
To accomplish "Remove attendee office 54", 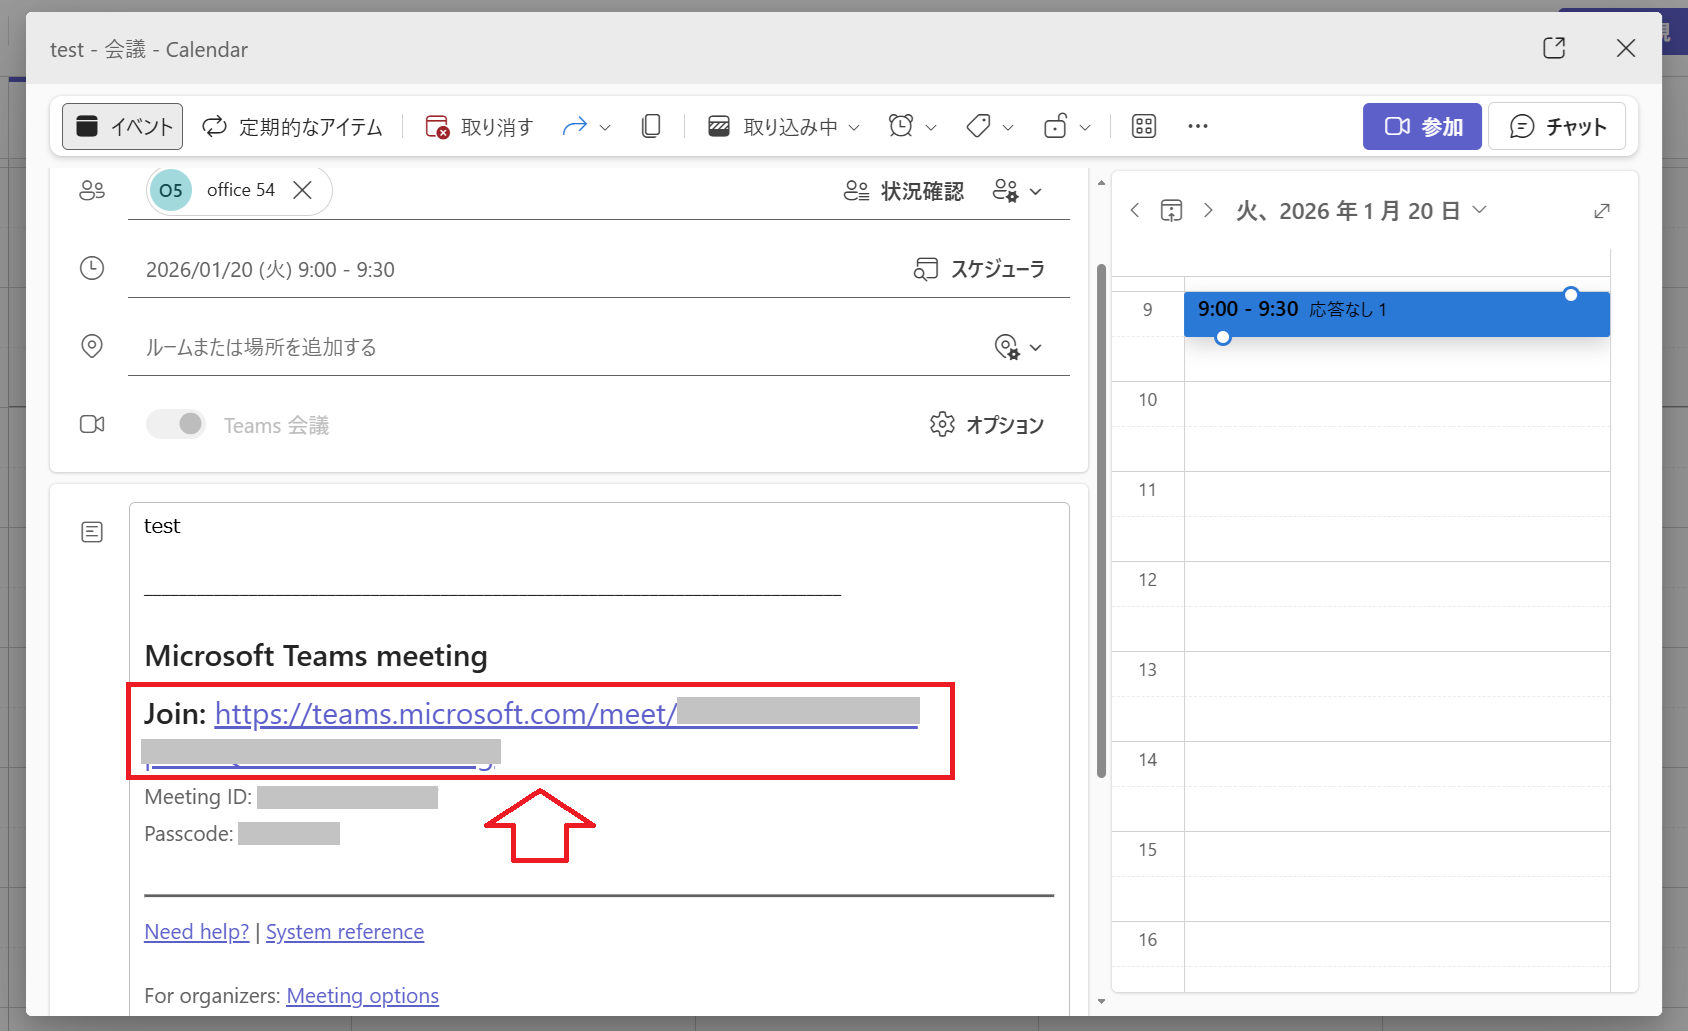I will pos(302,190).
